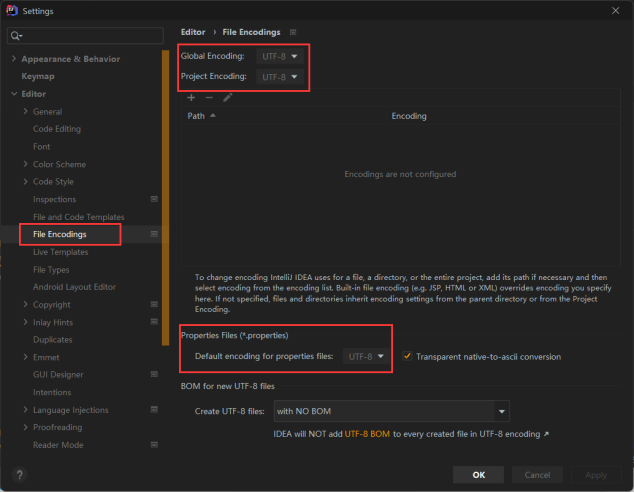
Task: Collapse the Editor section
Action: pyautogui.click(x=14, y=94)
